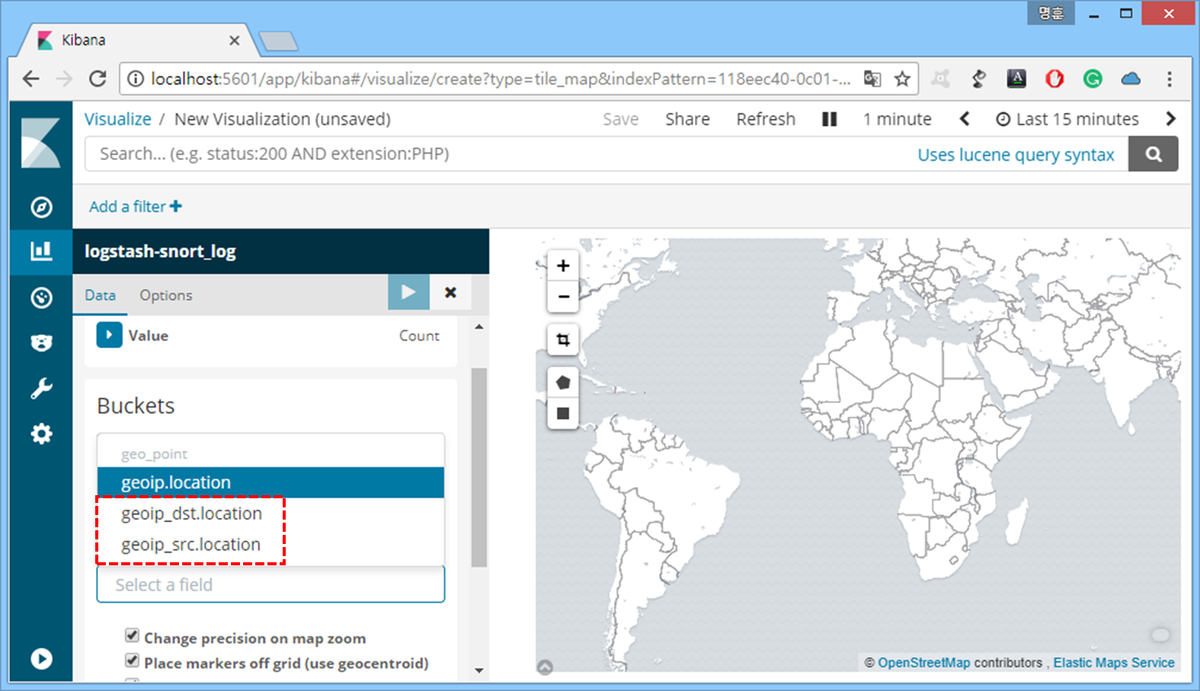1200x691 pixels.
Task: Open the Uses lucene query syntax link
Action: point(1016,154)
